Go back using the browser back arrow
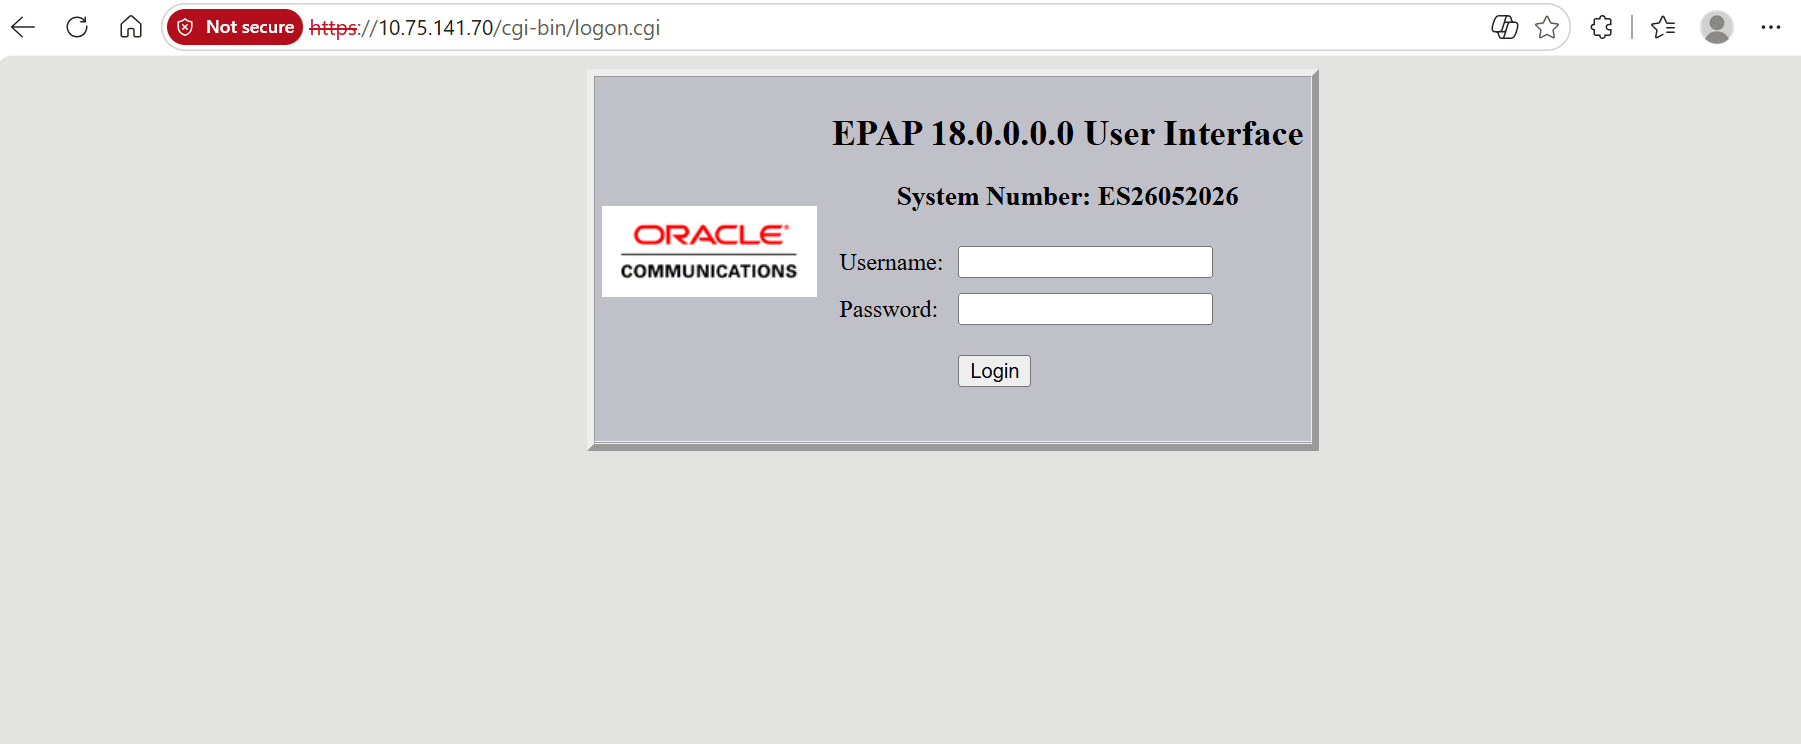This screenshot has height=744, width=1801. (x=23, y=27)
